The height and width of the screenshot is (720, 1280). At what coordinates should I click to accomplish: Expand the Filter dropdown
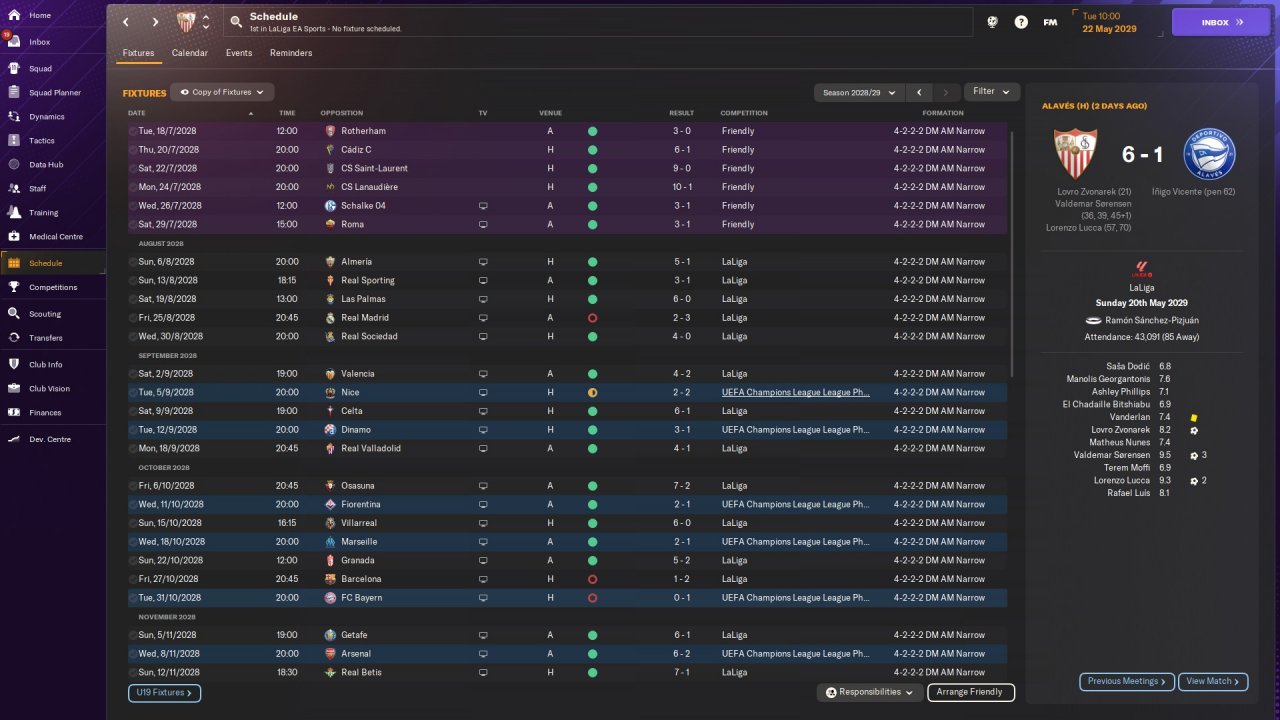coord(992,92)
